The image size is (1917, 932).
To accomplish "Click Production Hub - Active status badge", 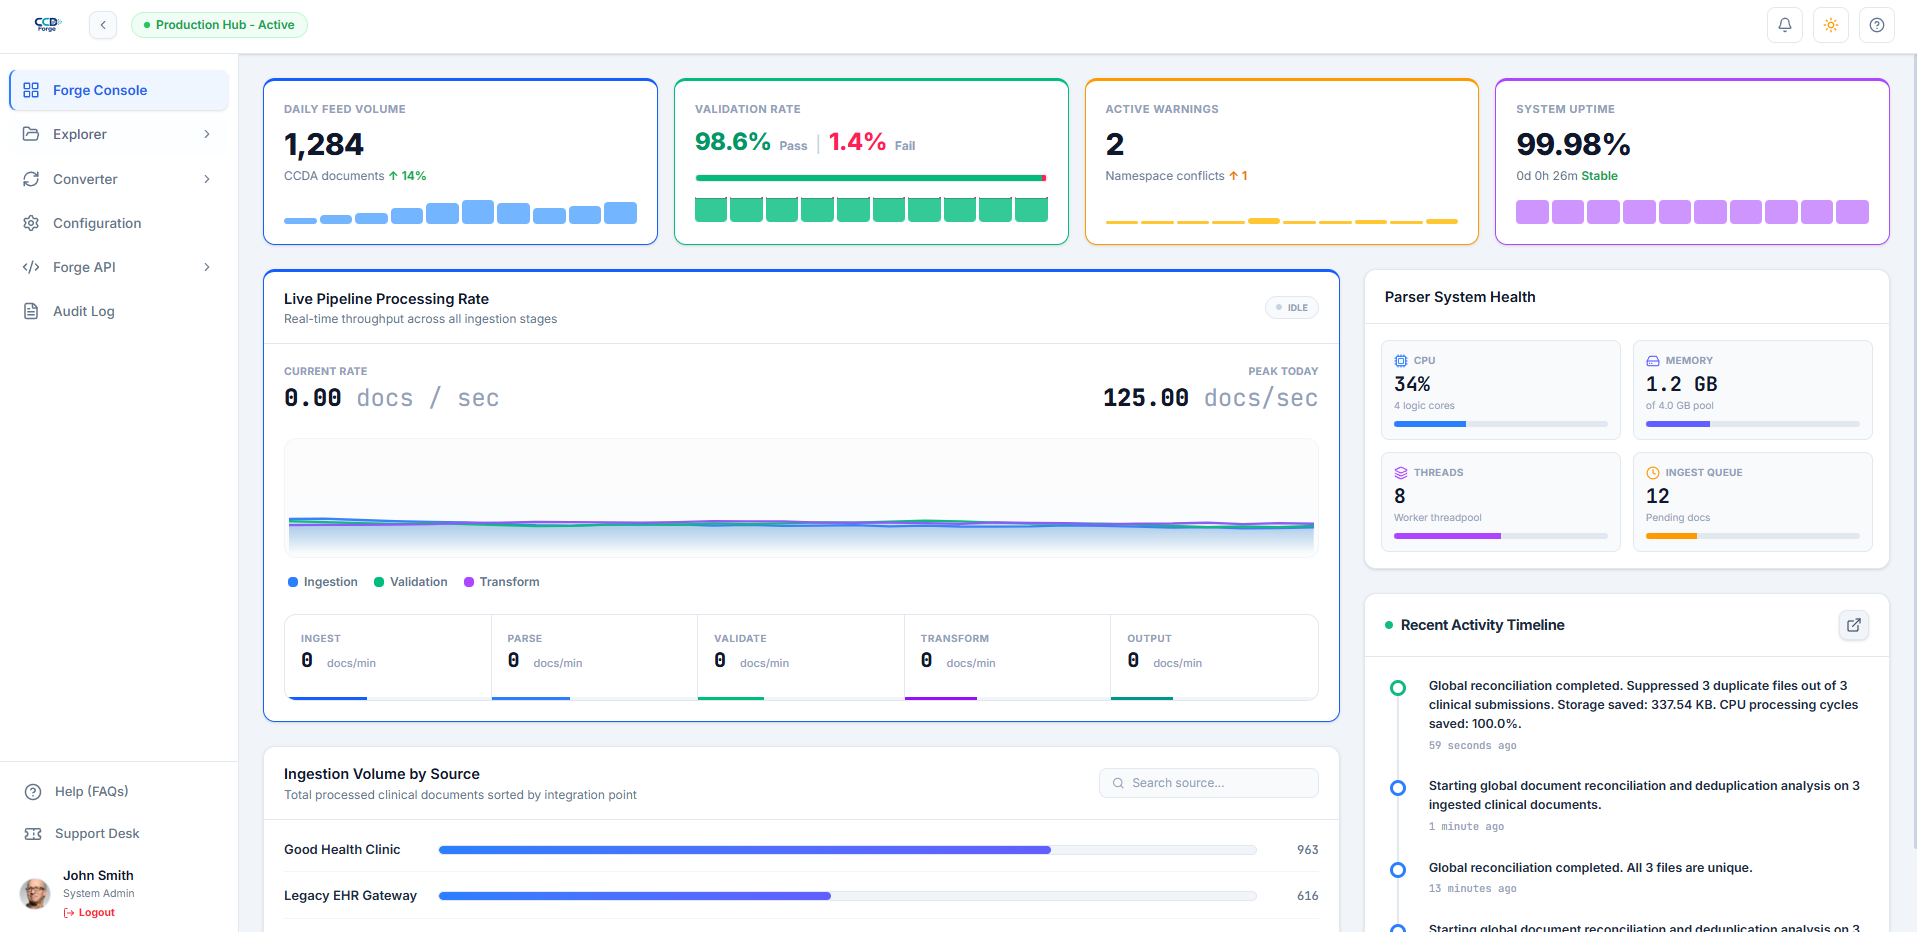I will click(219, 25).
